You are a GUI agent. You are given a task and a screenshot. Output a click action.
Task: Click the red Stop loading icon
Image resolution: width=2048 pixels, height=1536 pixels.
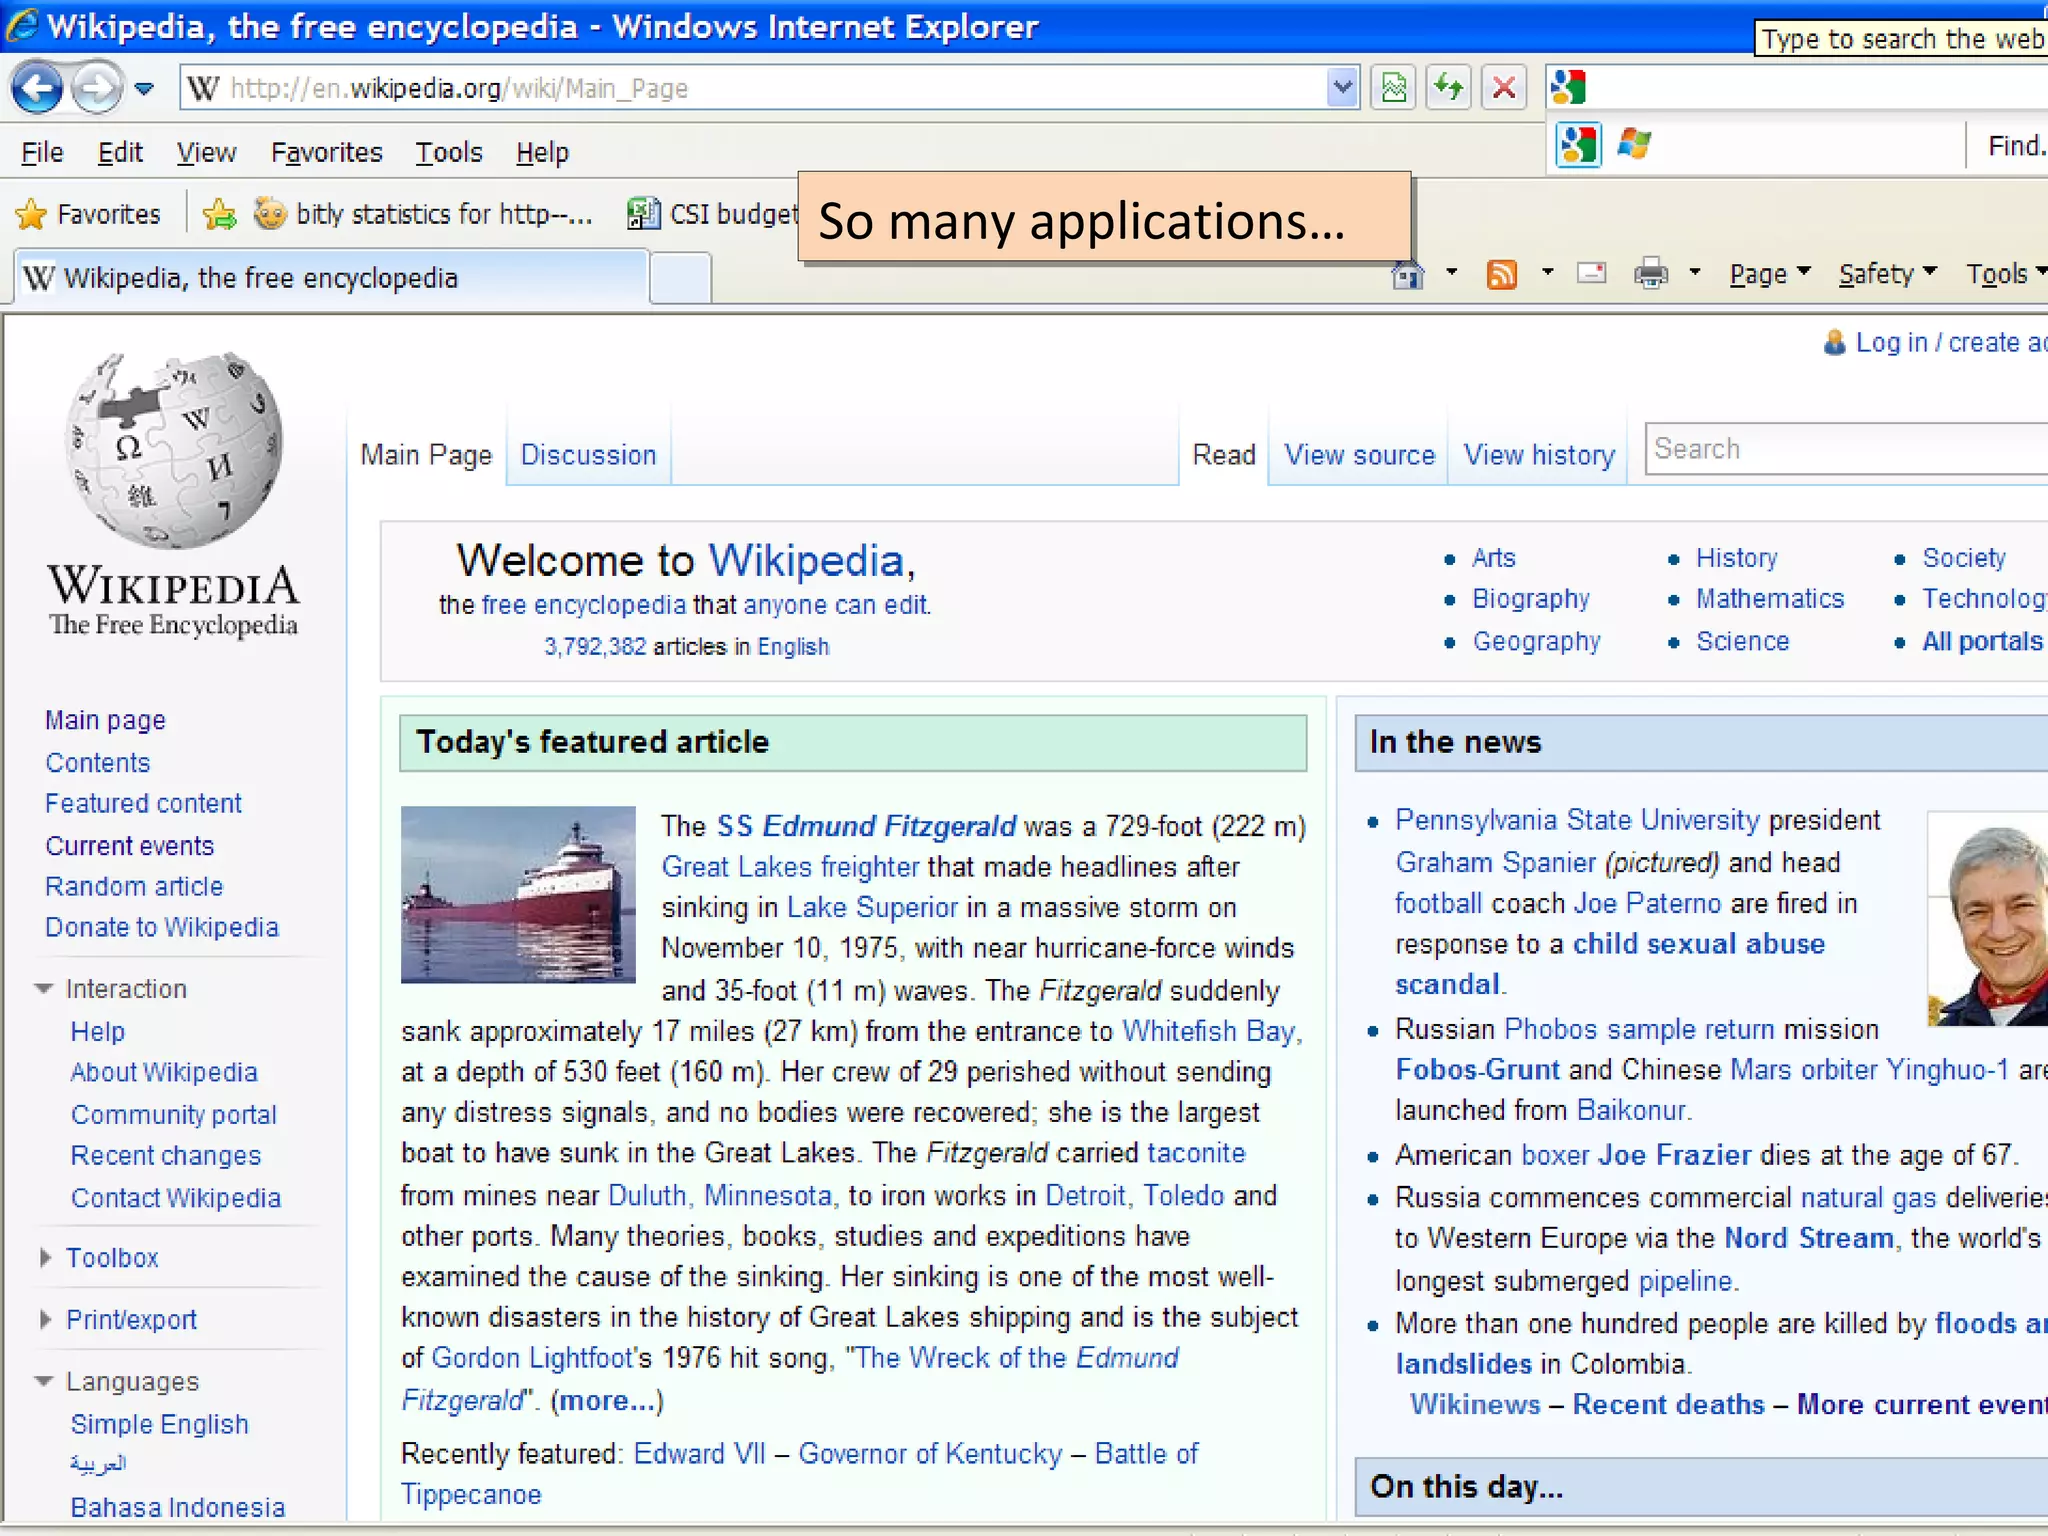(x=1504, y=88)
